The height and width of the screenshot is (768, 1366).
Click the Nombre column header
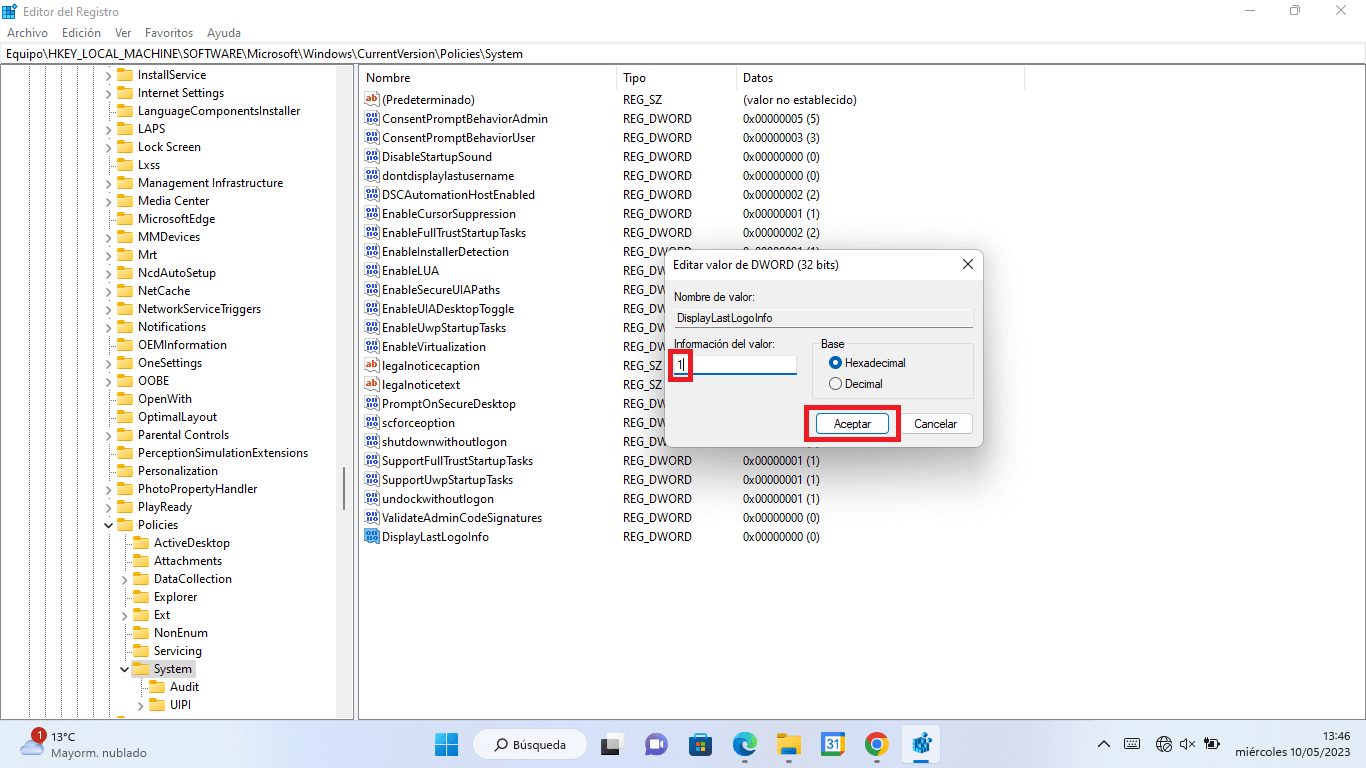(x=488, y=78)
